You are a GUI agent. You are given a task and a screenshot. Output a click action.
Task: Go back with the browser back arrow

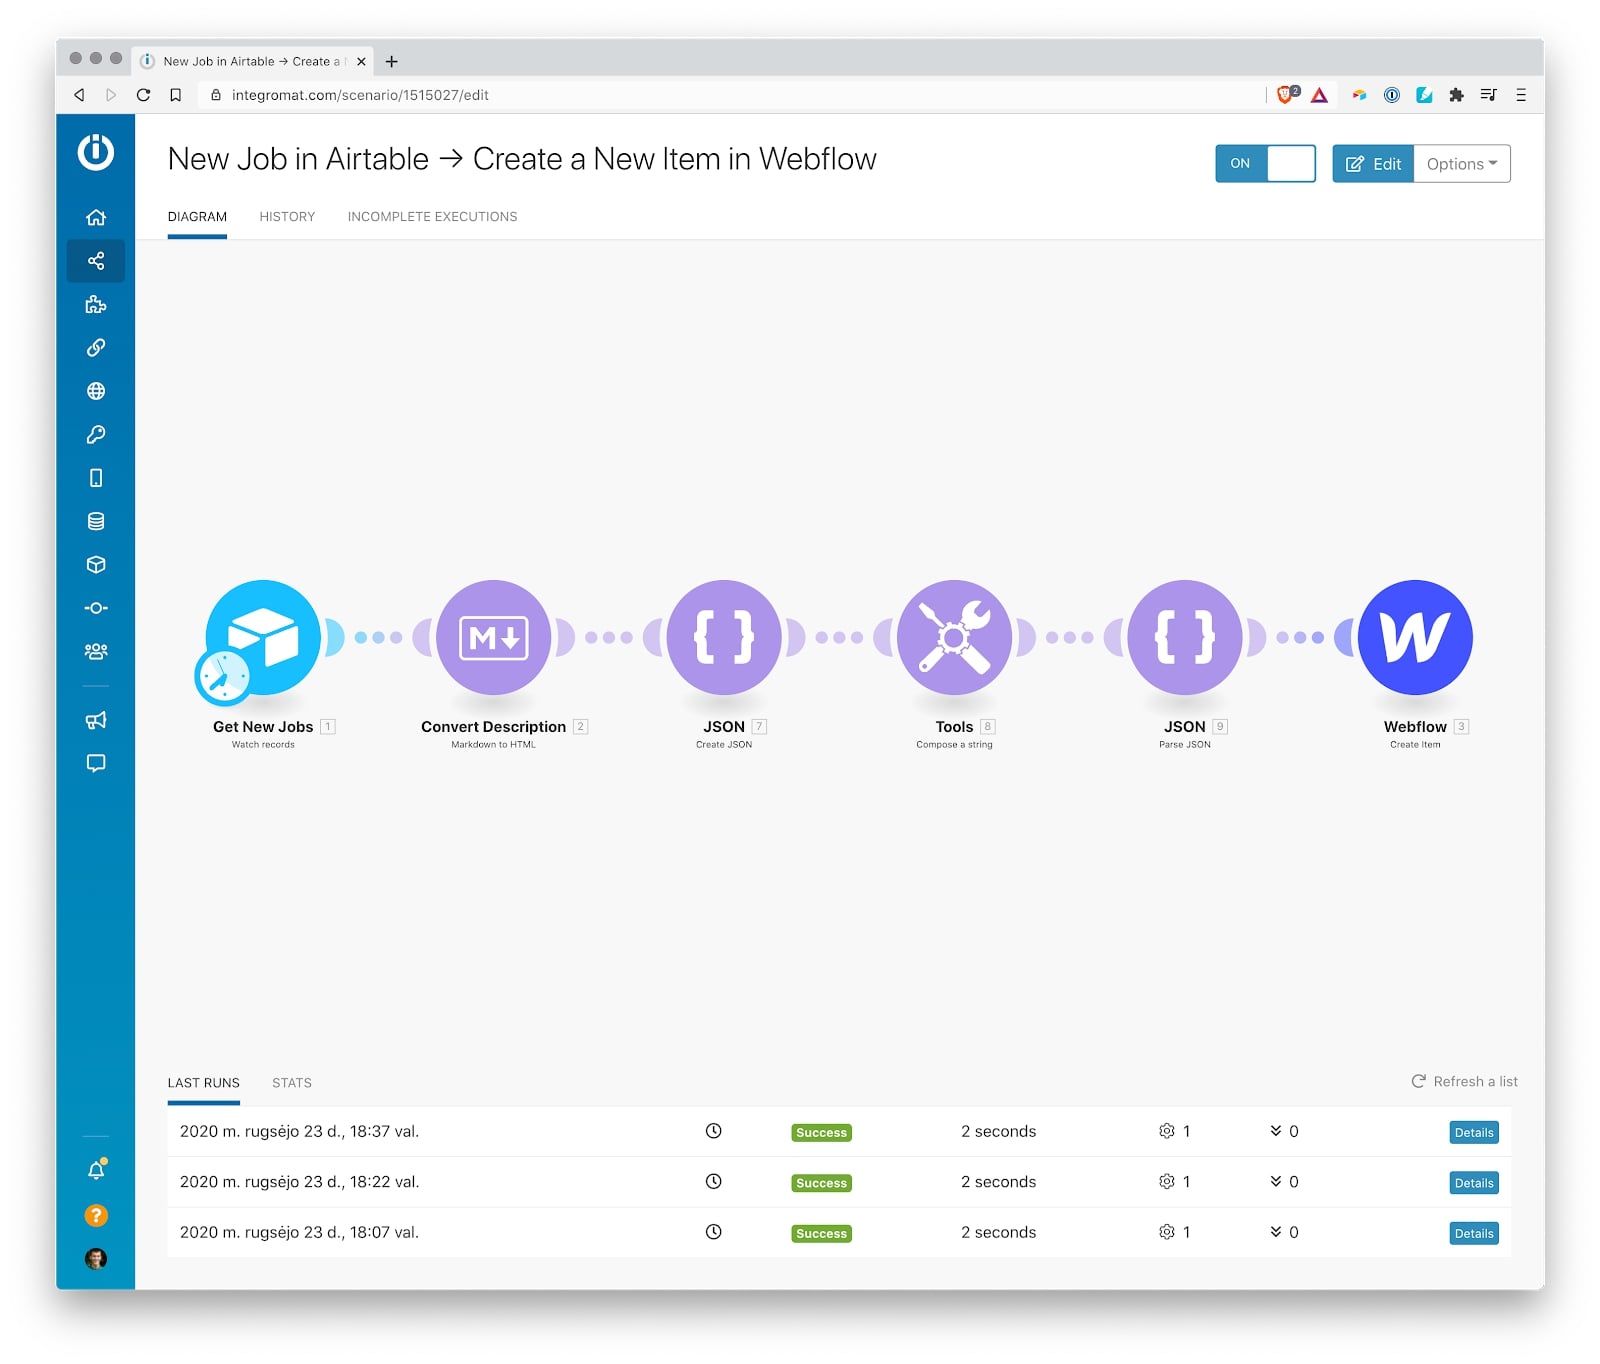click(x=79, y=95)
